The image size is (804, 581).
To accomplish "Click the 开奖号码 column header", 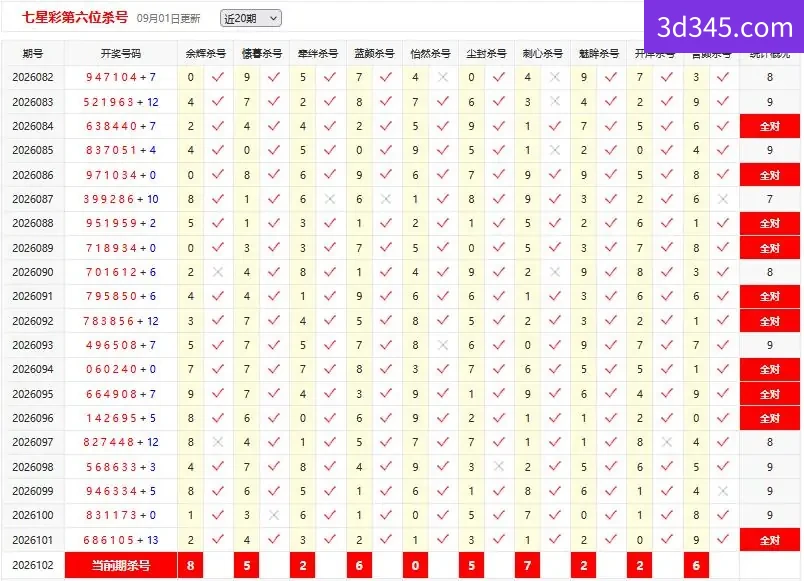I will (x=121, y=53).
